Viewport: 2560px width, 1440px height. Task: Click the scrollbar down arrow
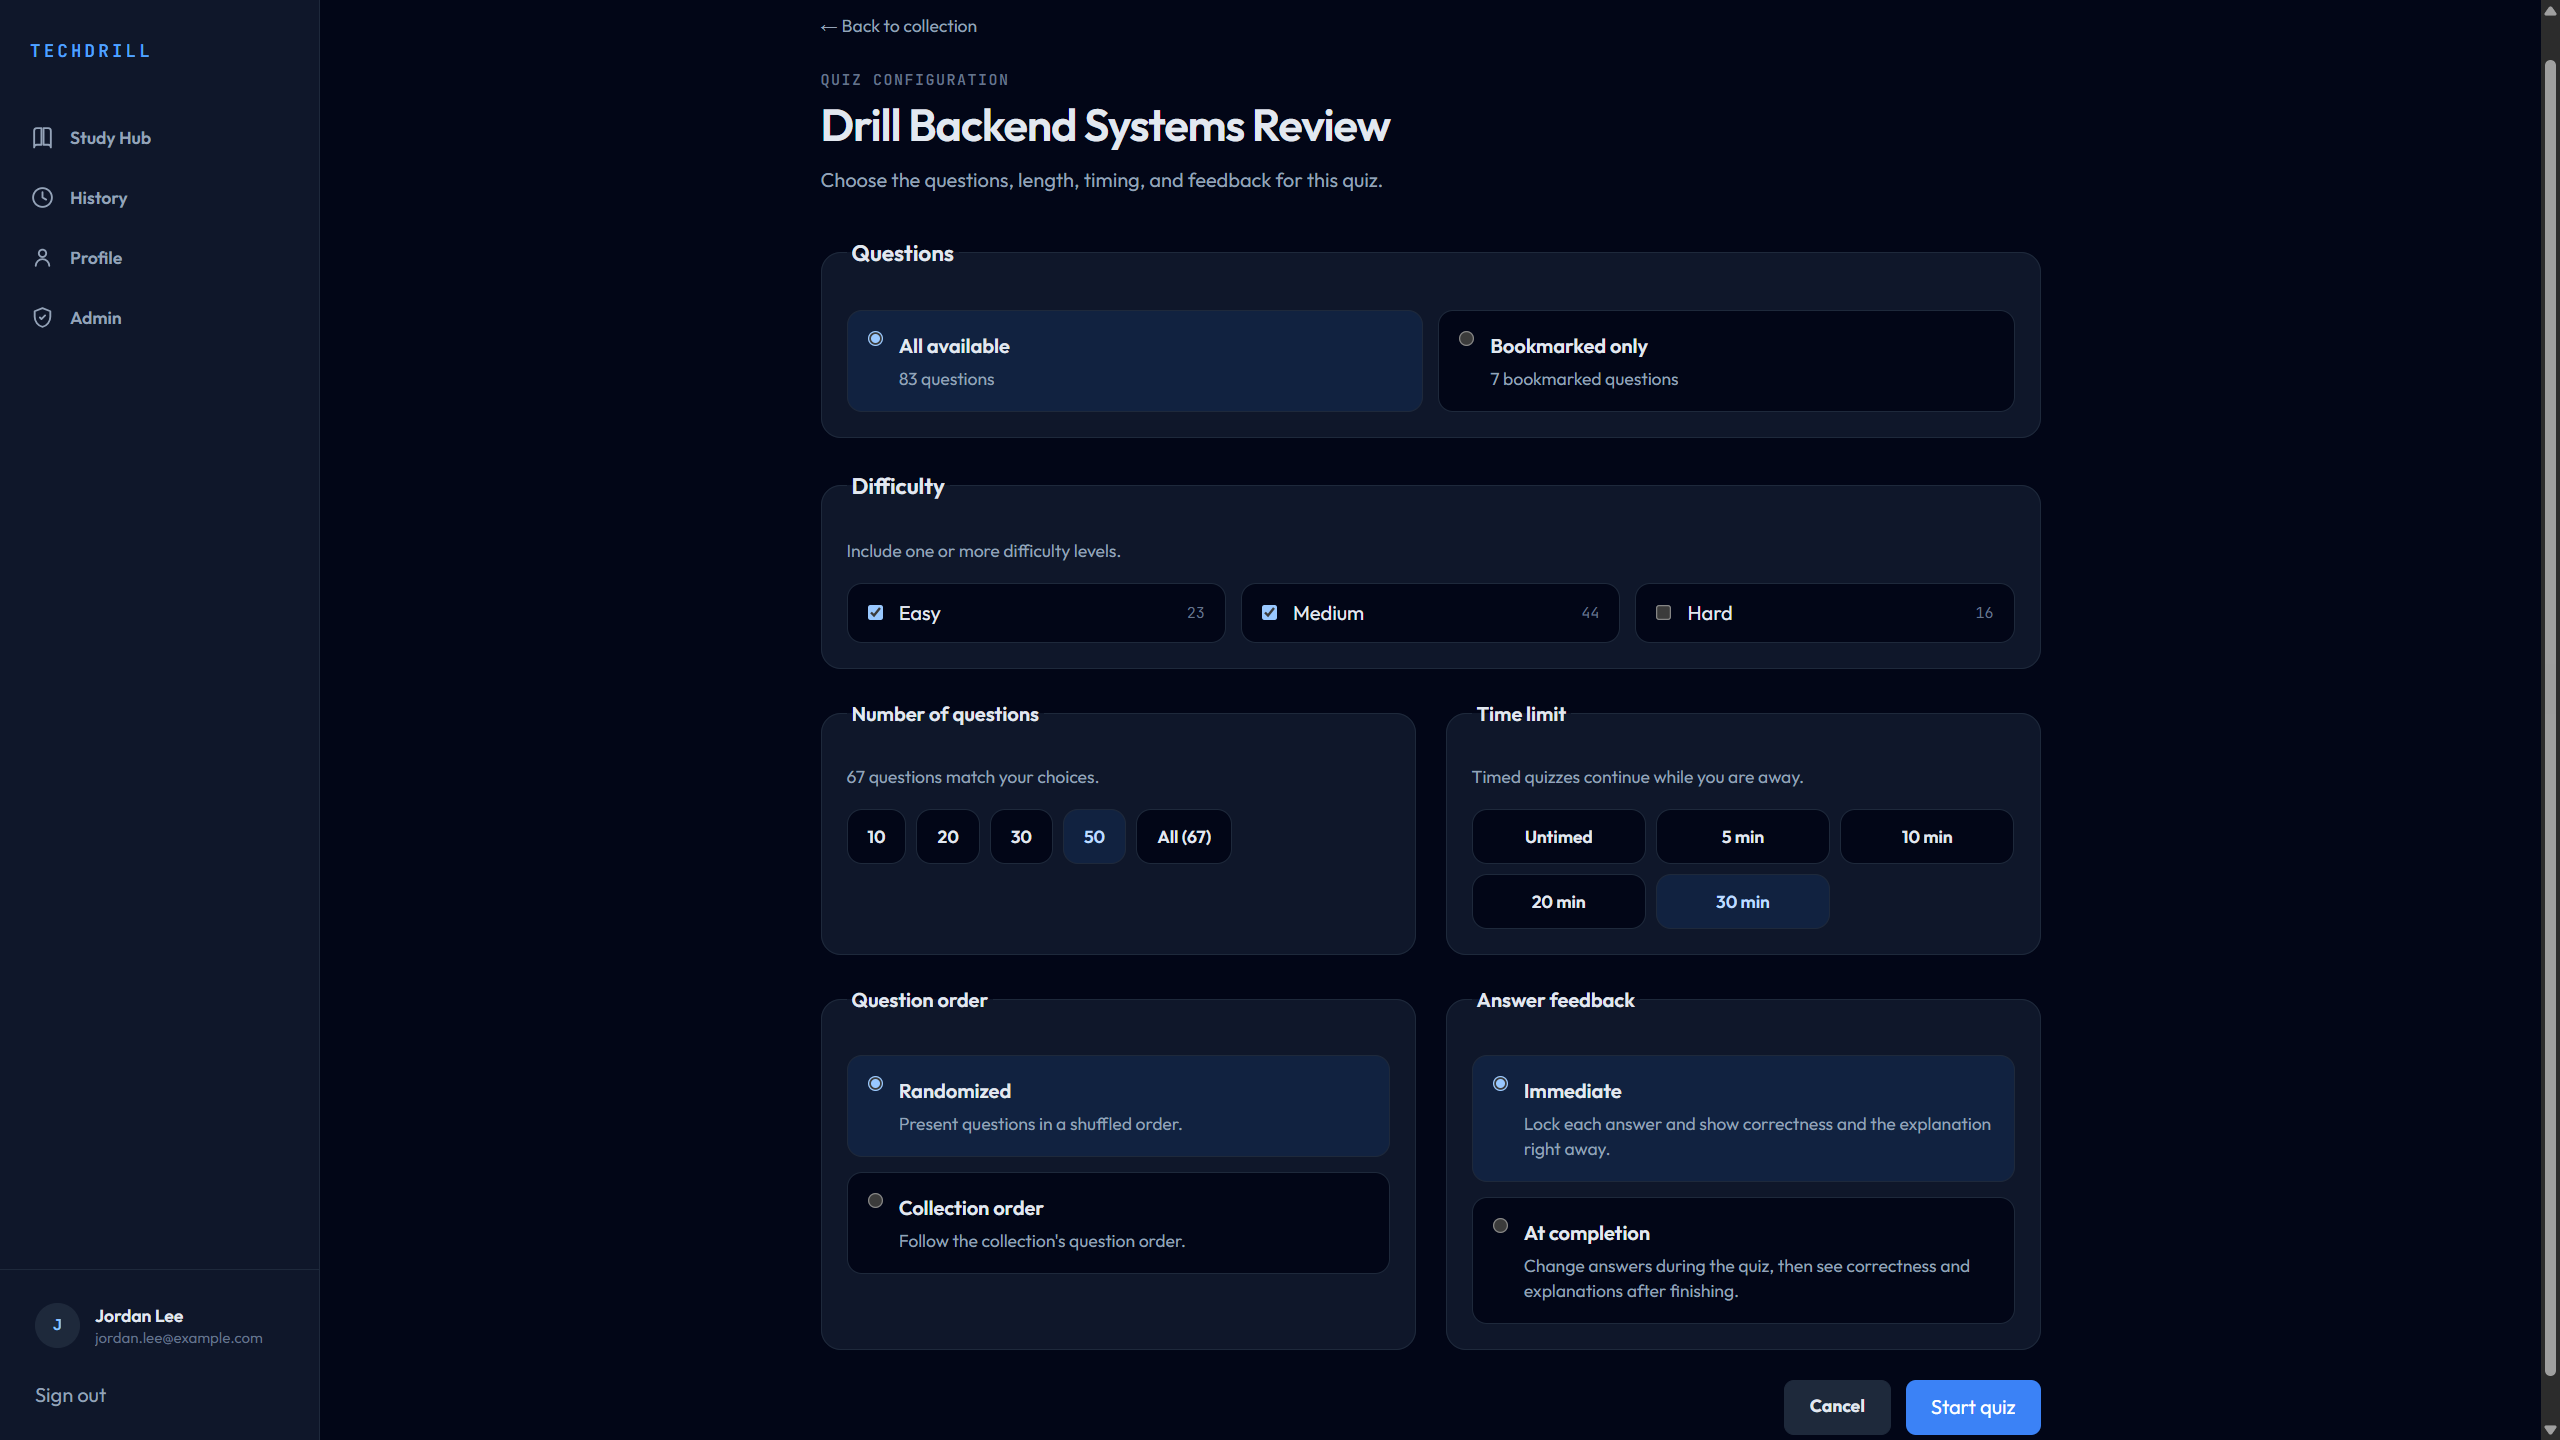pos(2550,1430)
